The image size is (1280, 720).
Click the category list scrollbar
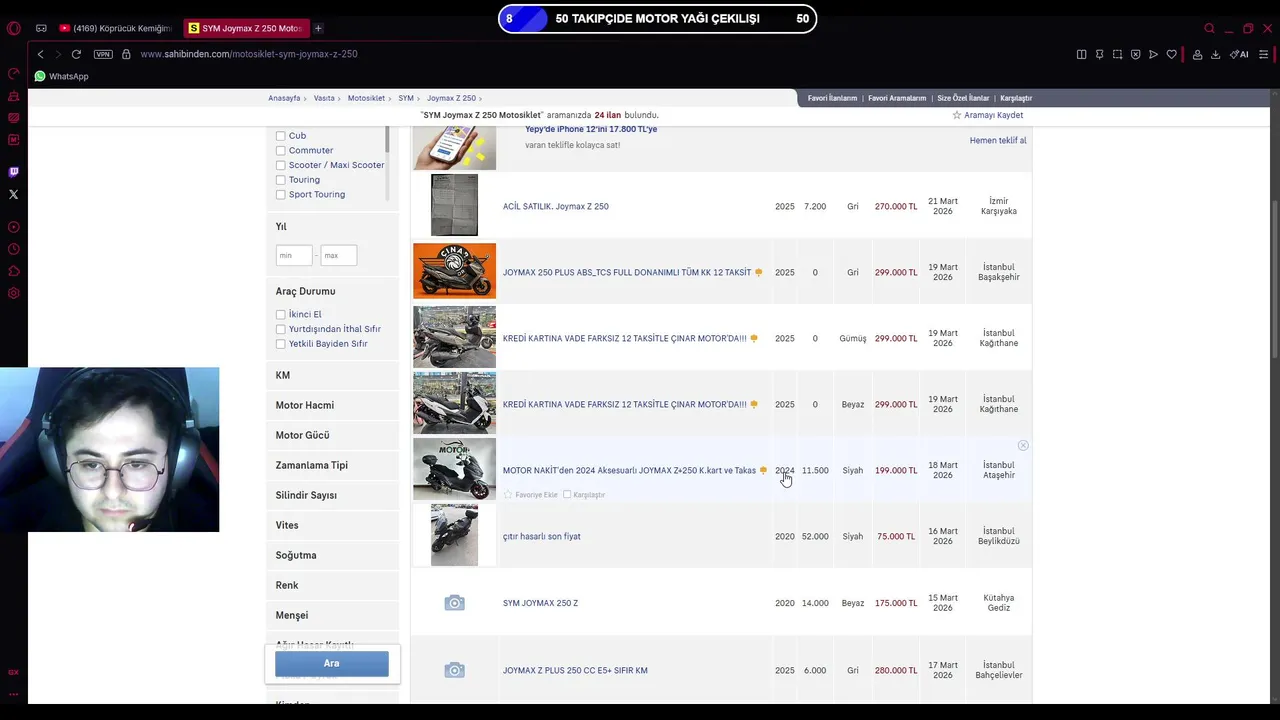click(x=387, y=140)
